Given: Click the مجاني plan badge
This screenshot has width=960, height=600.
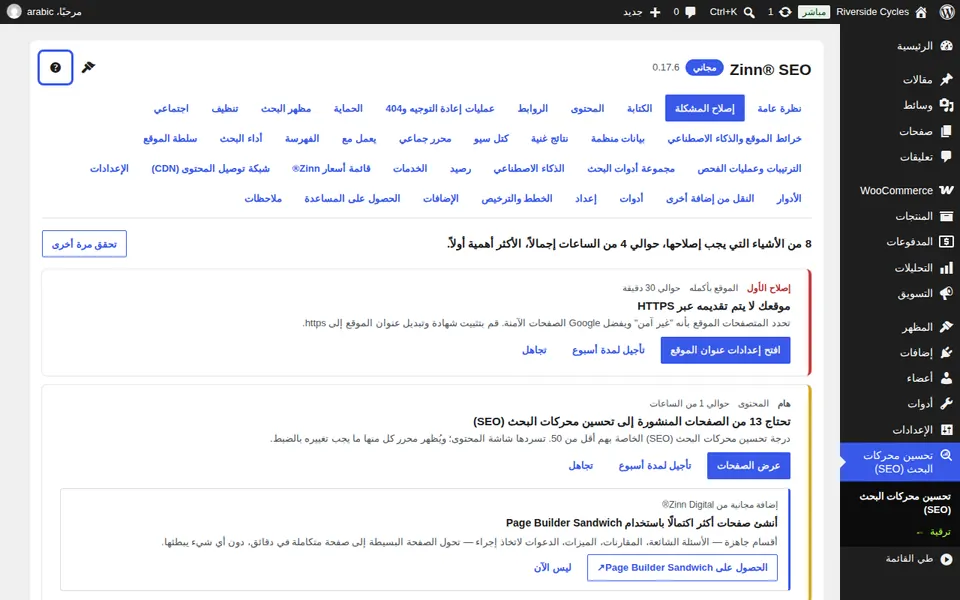Looking at the screenshot, I should (x=704, y=67).
